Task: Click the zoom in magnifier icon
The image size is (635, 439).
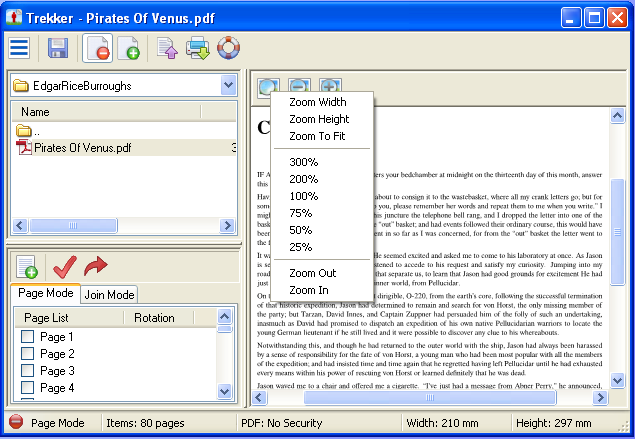Action: coord(330,85)
